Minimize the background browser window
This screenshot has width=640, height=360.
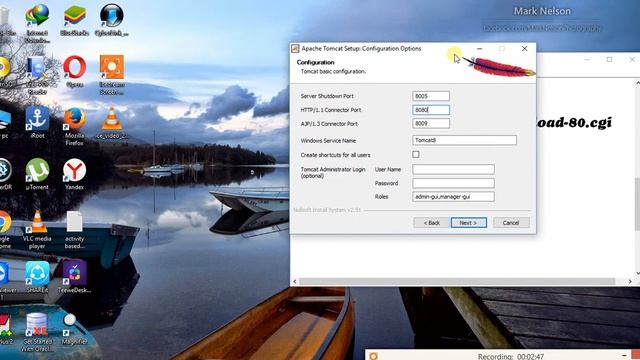(587, 60)
